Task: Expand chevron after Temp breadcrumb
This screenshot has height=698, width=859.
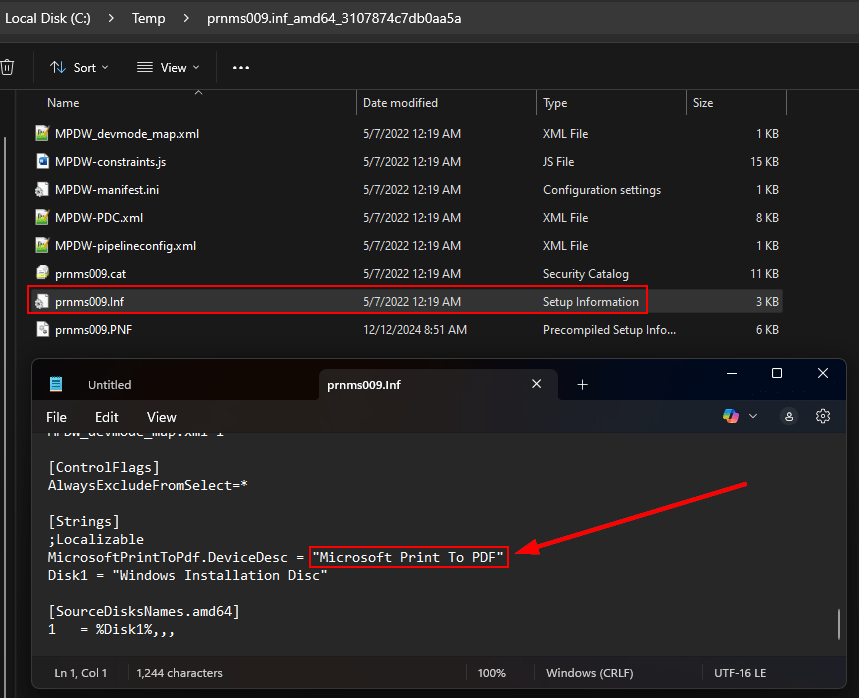Action: point(186,18)
